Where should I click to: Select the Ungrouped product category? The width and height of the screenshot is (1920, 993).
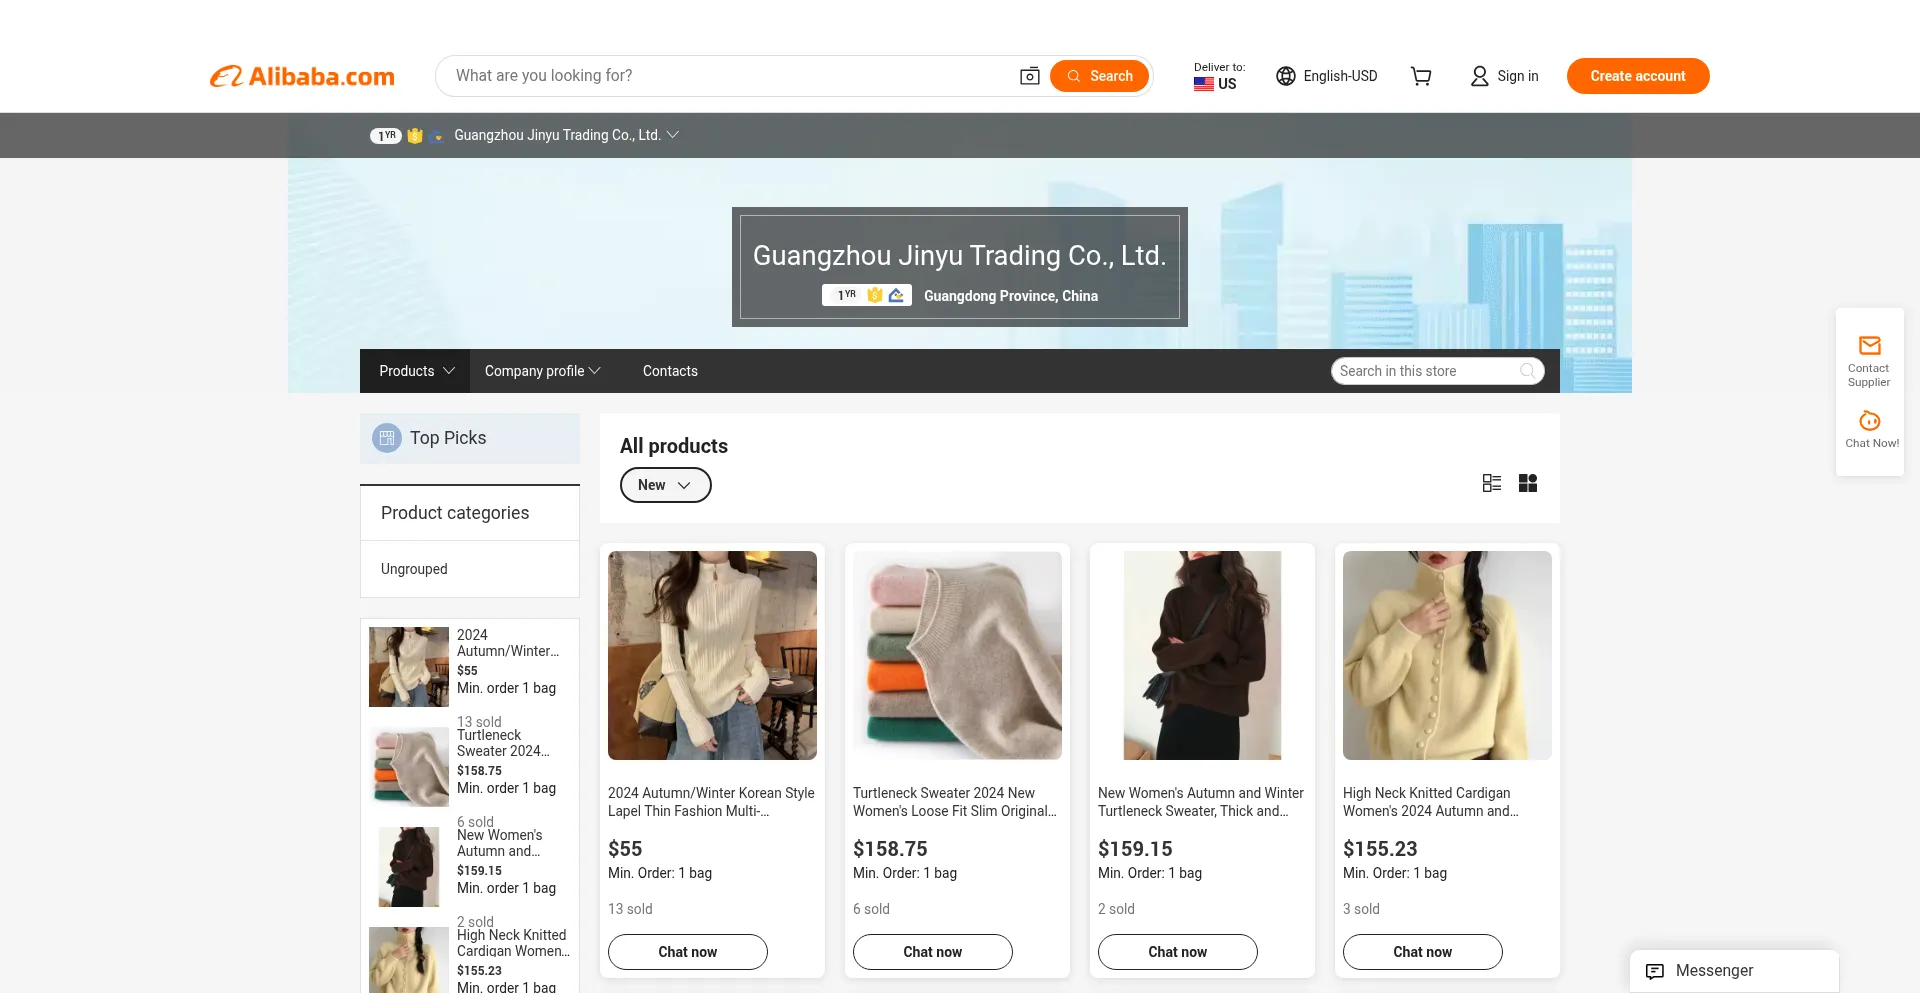coord(414,569)
